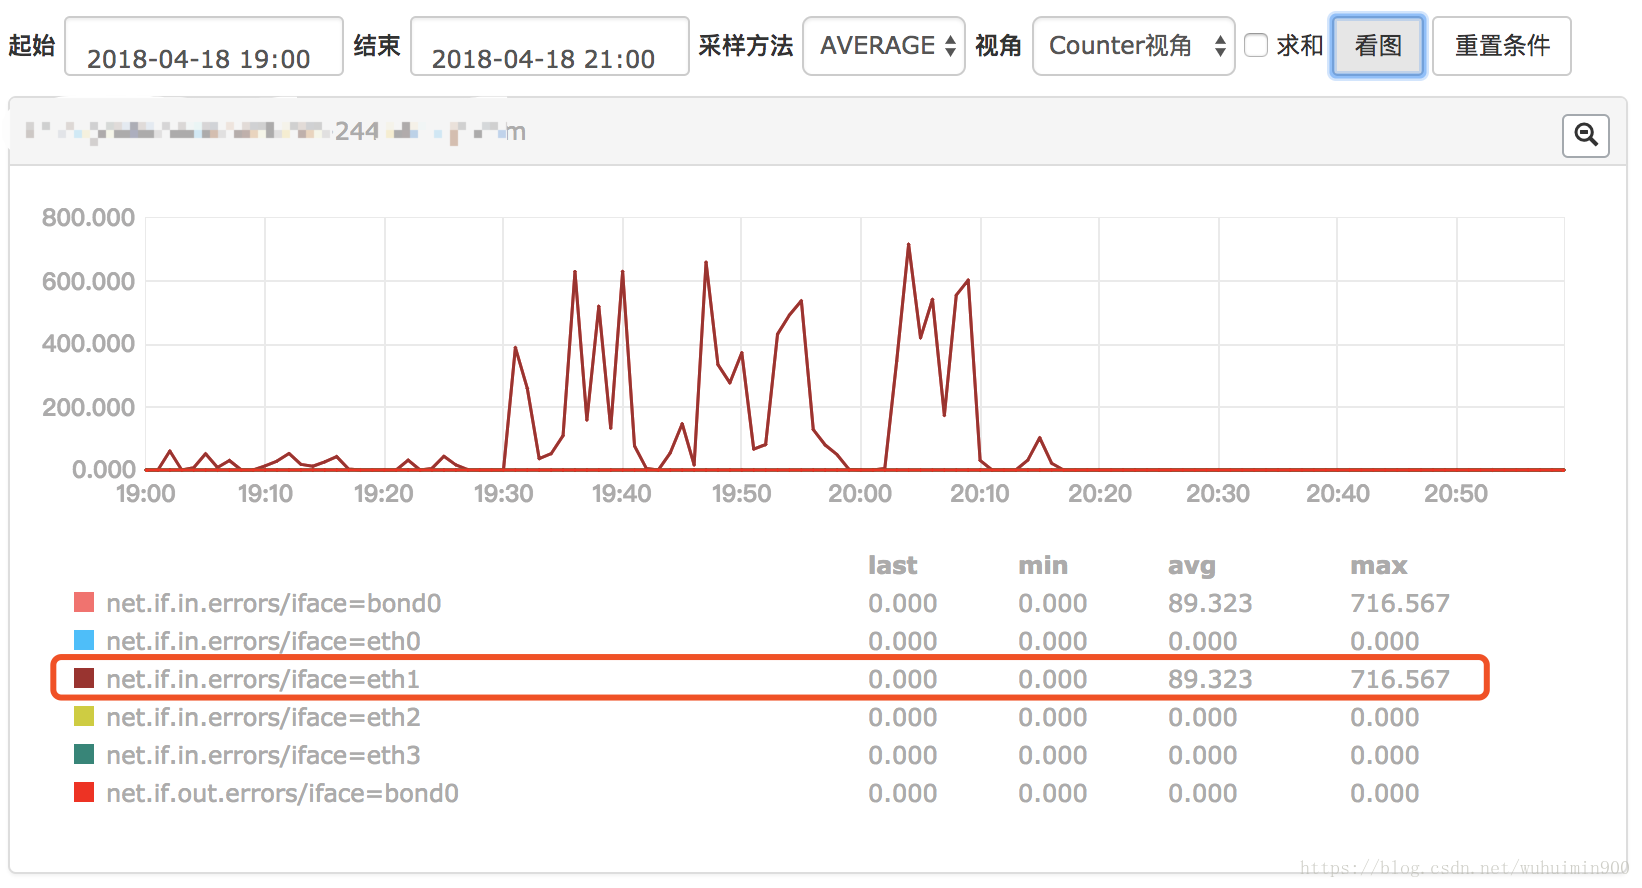Image resolution: width=1642 pixels, height=888 pixels.
Task: Click the 600.000 y-axis label
Action: [x=88, y=281]
